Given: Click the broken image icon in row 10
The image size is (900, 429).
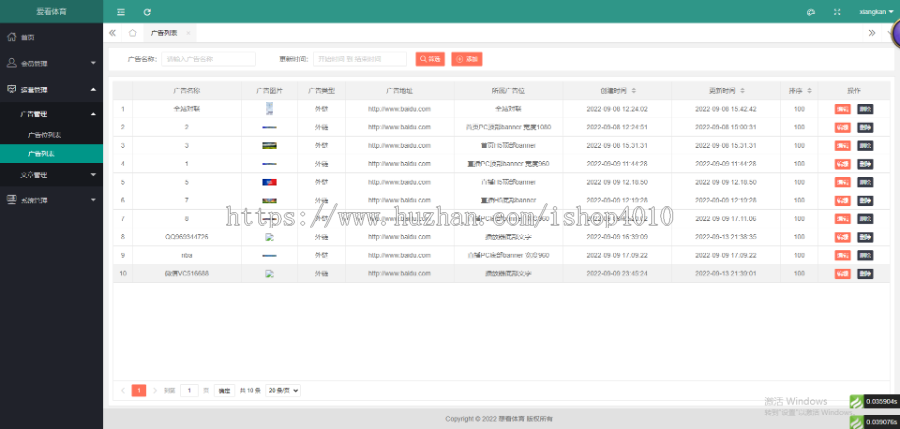Looking at the screenshot, I should 269,274.
